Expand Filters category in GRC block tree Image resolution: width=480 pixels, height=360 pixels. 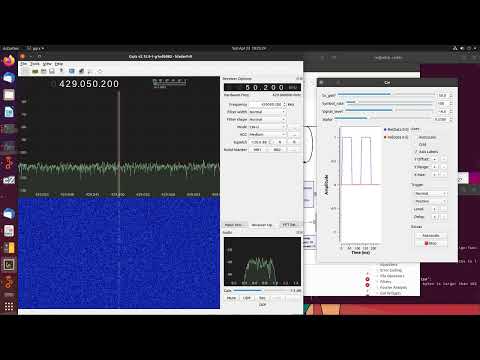click(385, 282)
